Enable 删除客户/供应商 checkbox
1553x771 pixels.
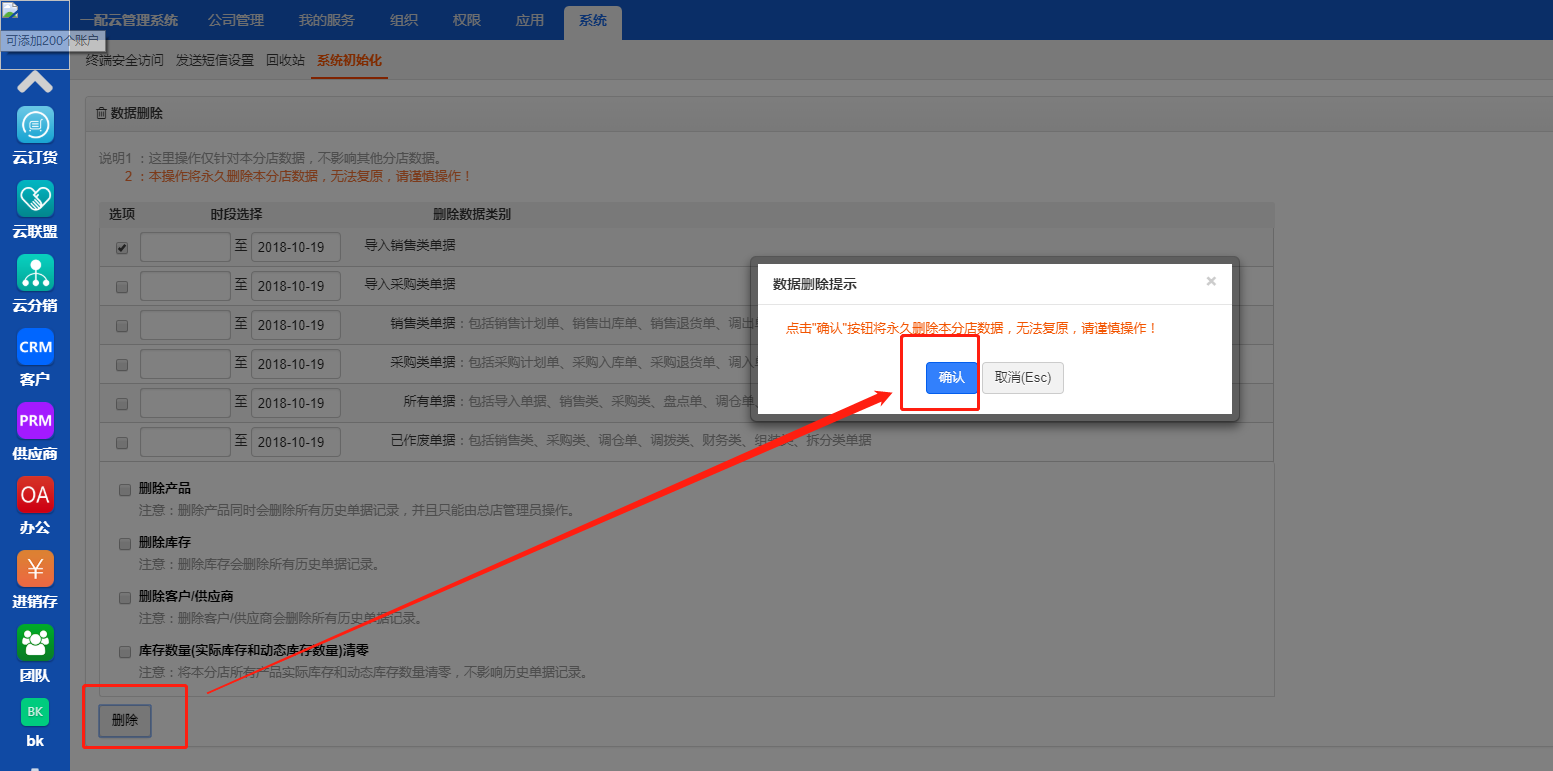(125, 598)
